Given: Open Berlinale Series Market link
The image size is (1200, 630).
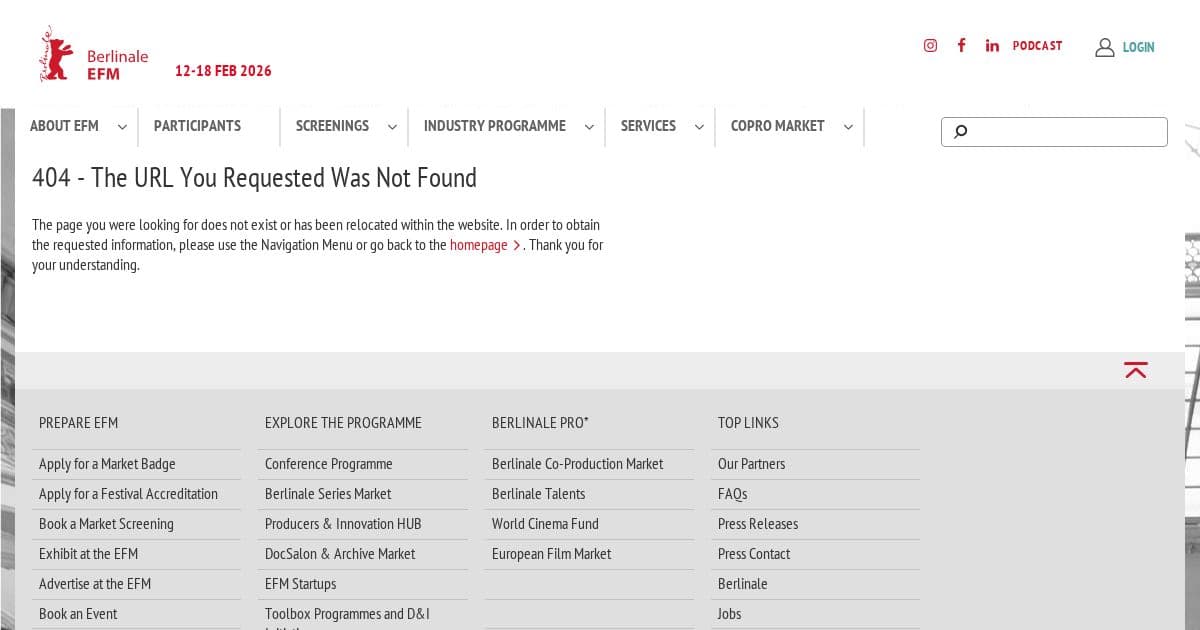Looking at the screenshot, I should (x=328, y=494).
